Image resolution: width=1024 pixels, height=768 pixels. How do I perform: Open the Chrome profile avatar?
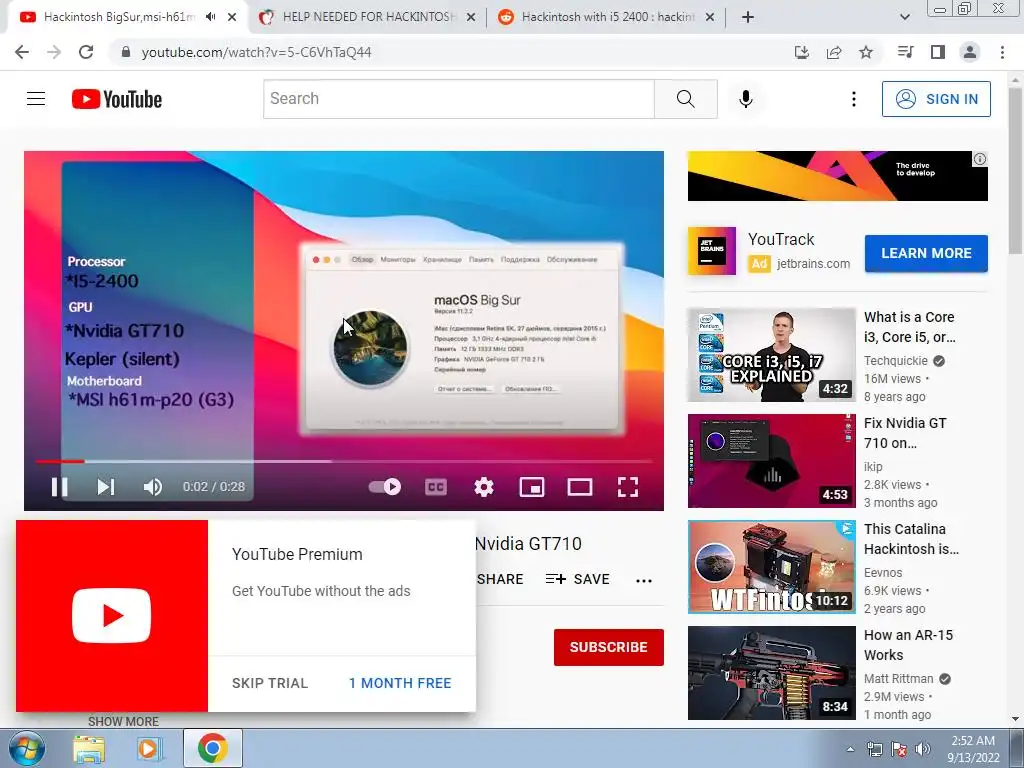pyautogui.click(x=970, y=52)
